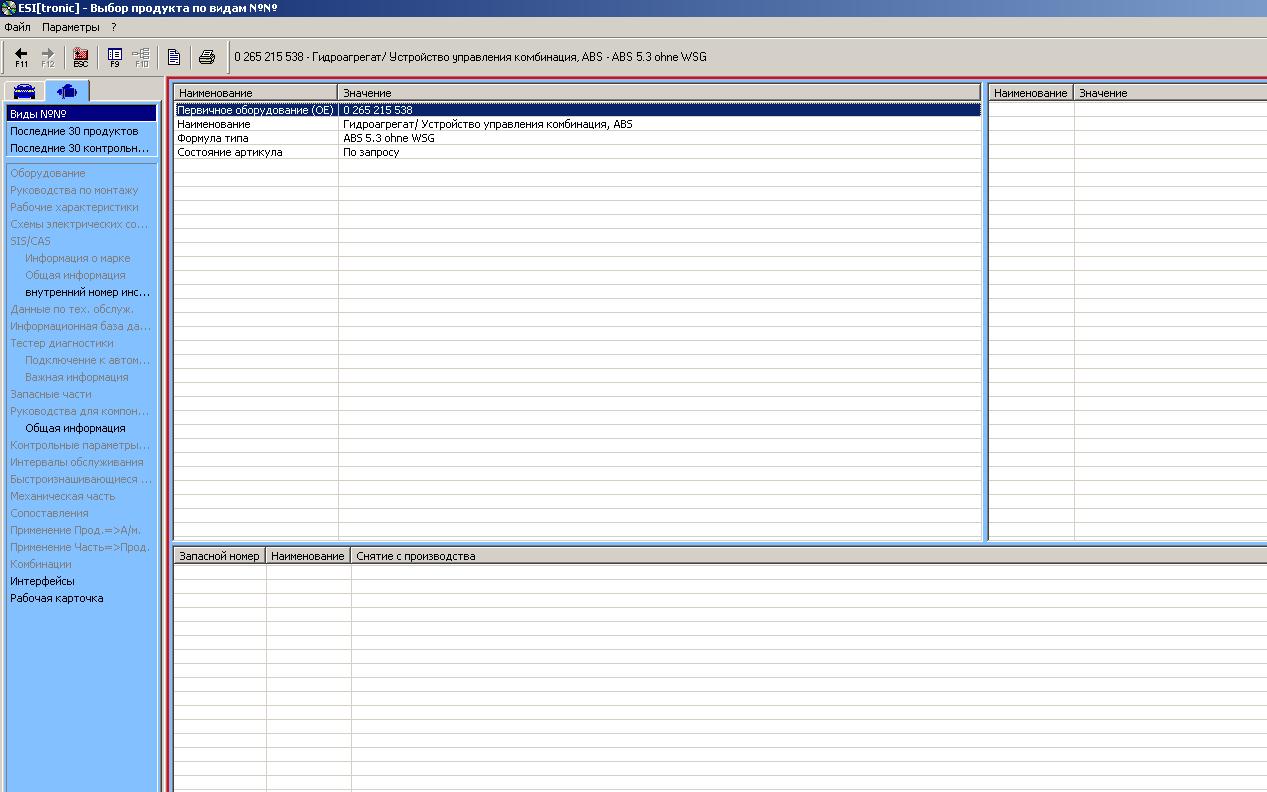Open the Параметры menu
This screenshot has width=1267, height=792.
click(70, 27)
